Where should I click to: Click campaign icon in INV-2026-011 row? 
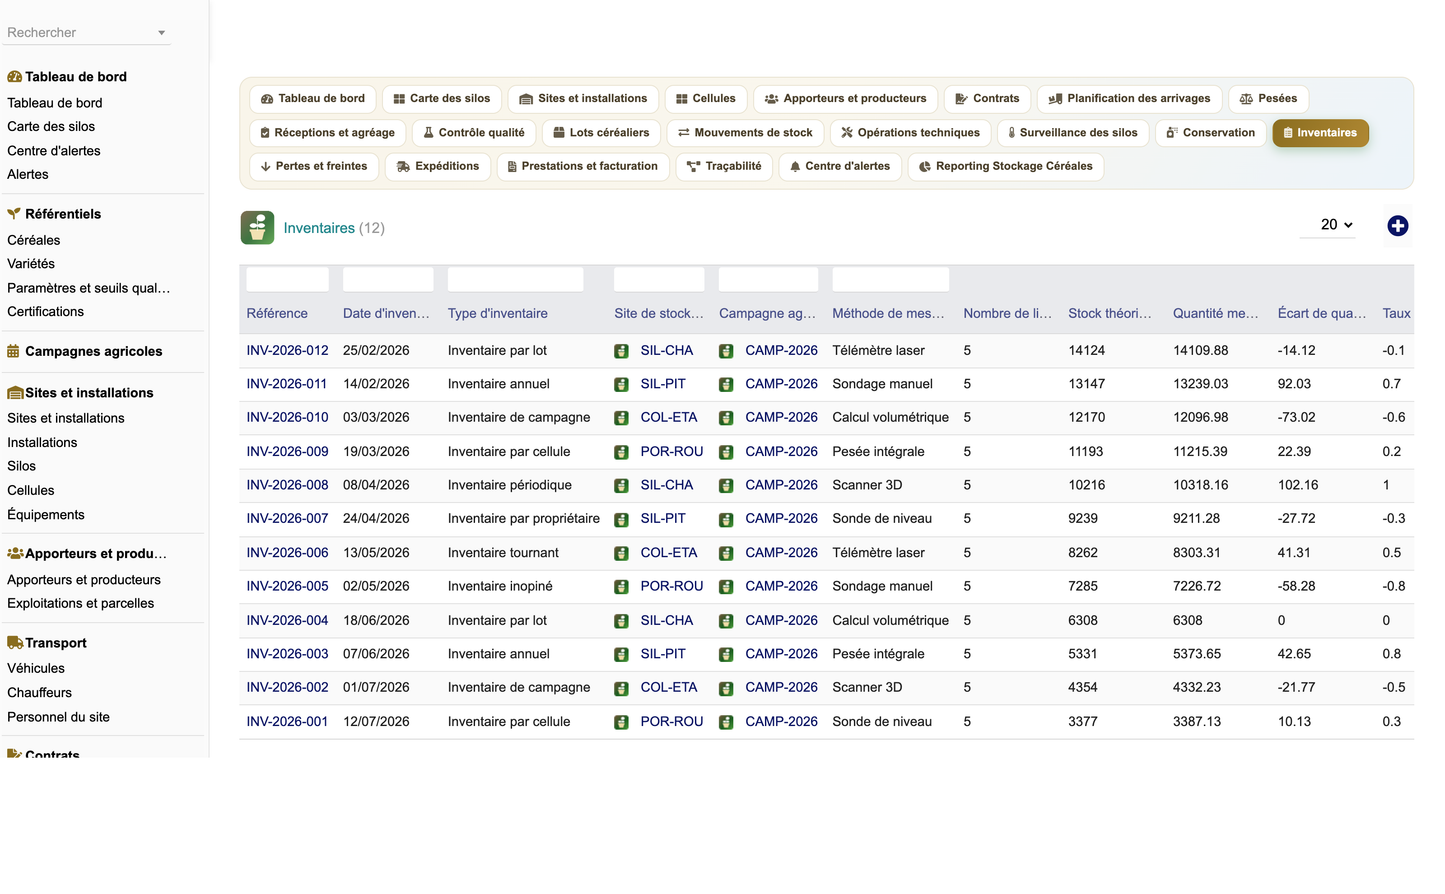point(726,385)
